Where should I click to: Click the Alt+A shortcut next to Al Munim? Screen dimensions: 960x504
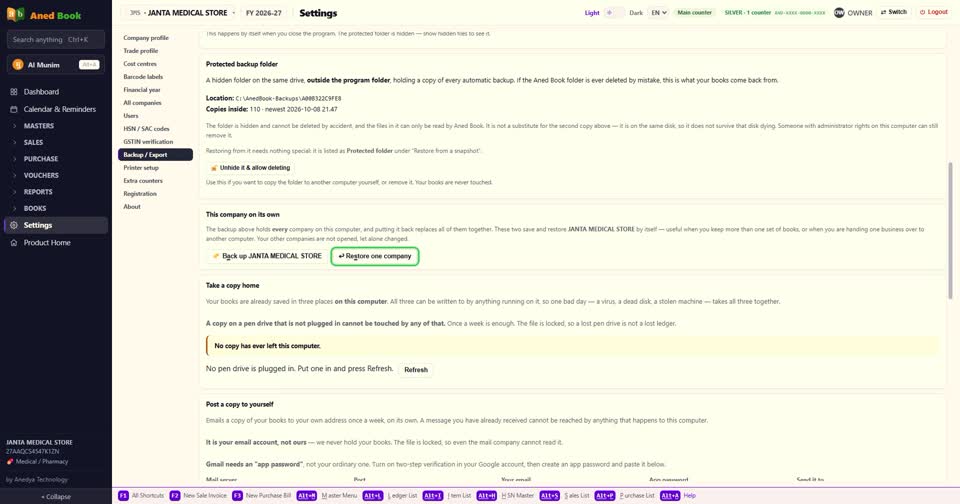pyautogui.click(x=89, y=64)
